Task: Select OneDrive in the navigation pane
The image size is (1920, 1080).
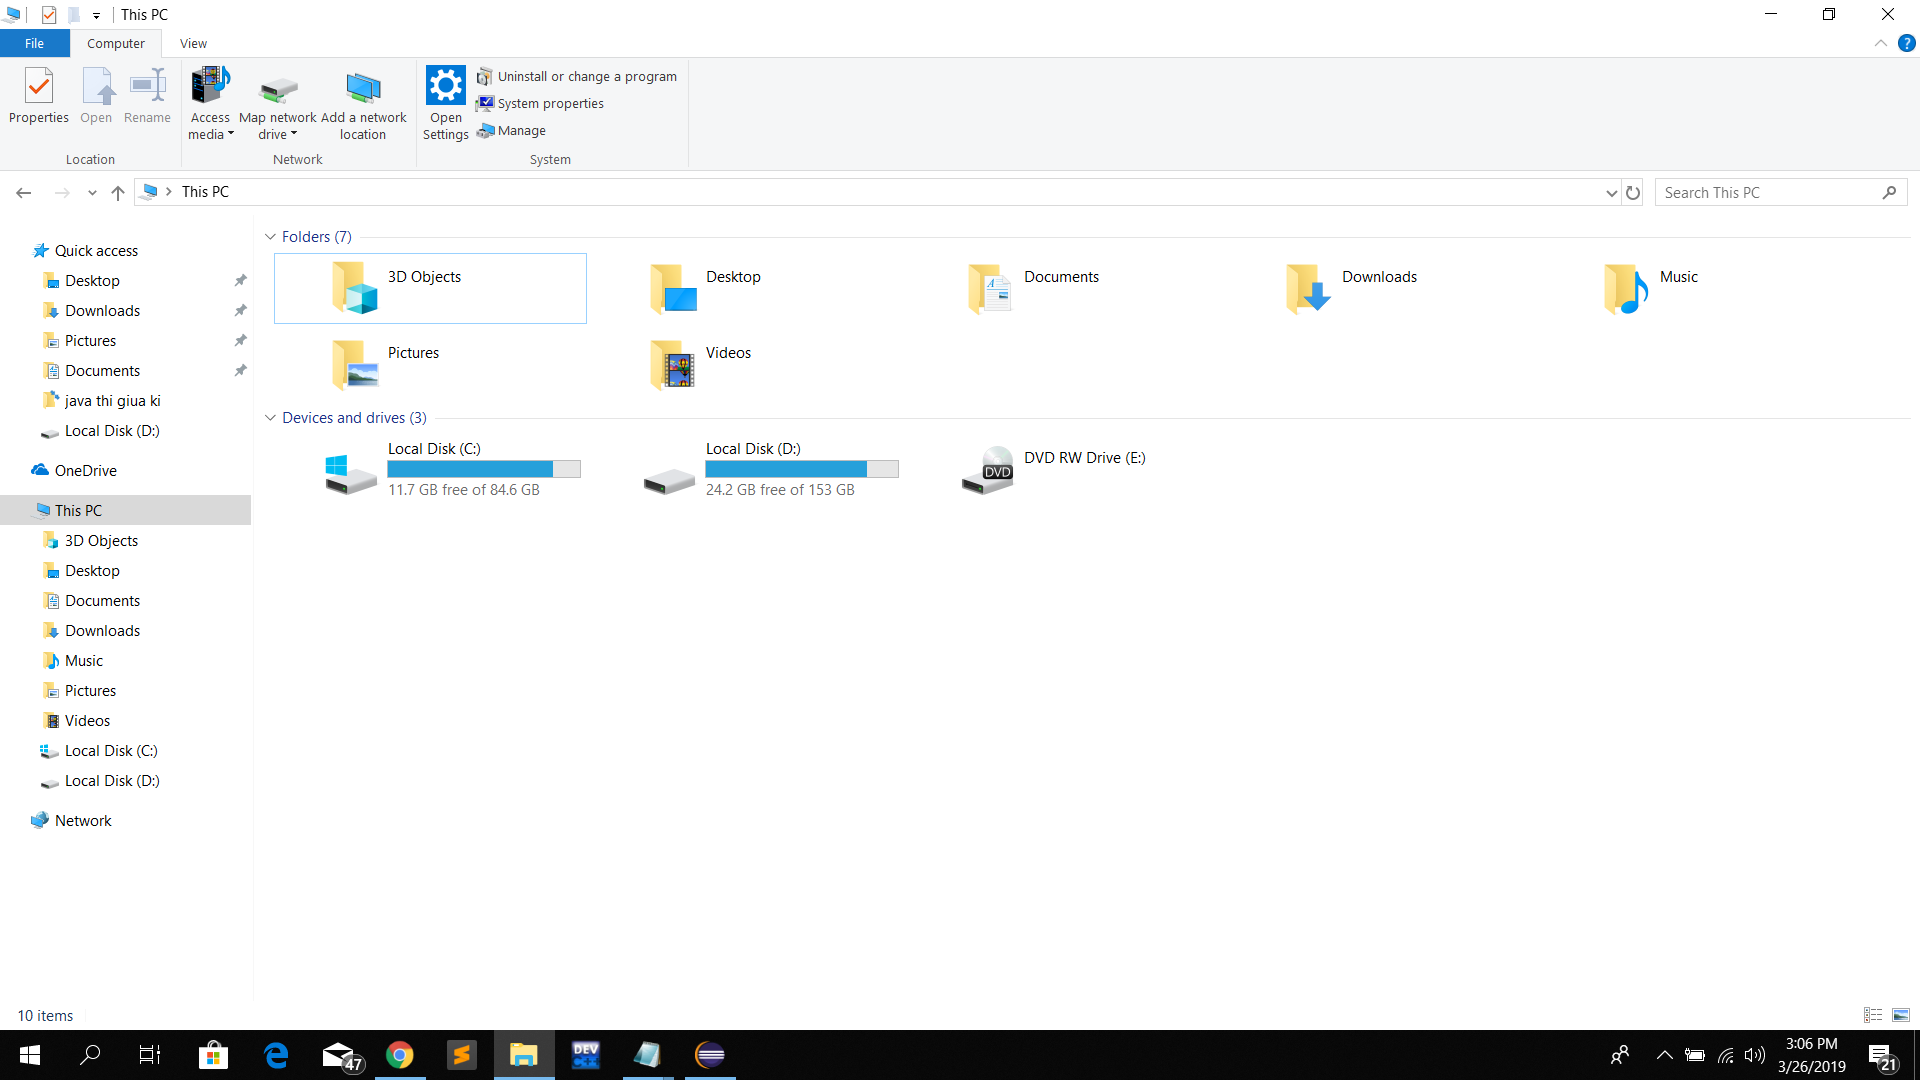Action: pyautogui.click(x=85, y=470)
